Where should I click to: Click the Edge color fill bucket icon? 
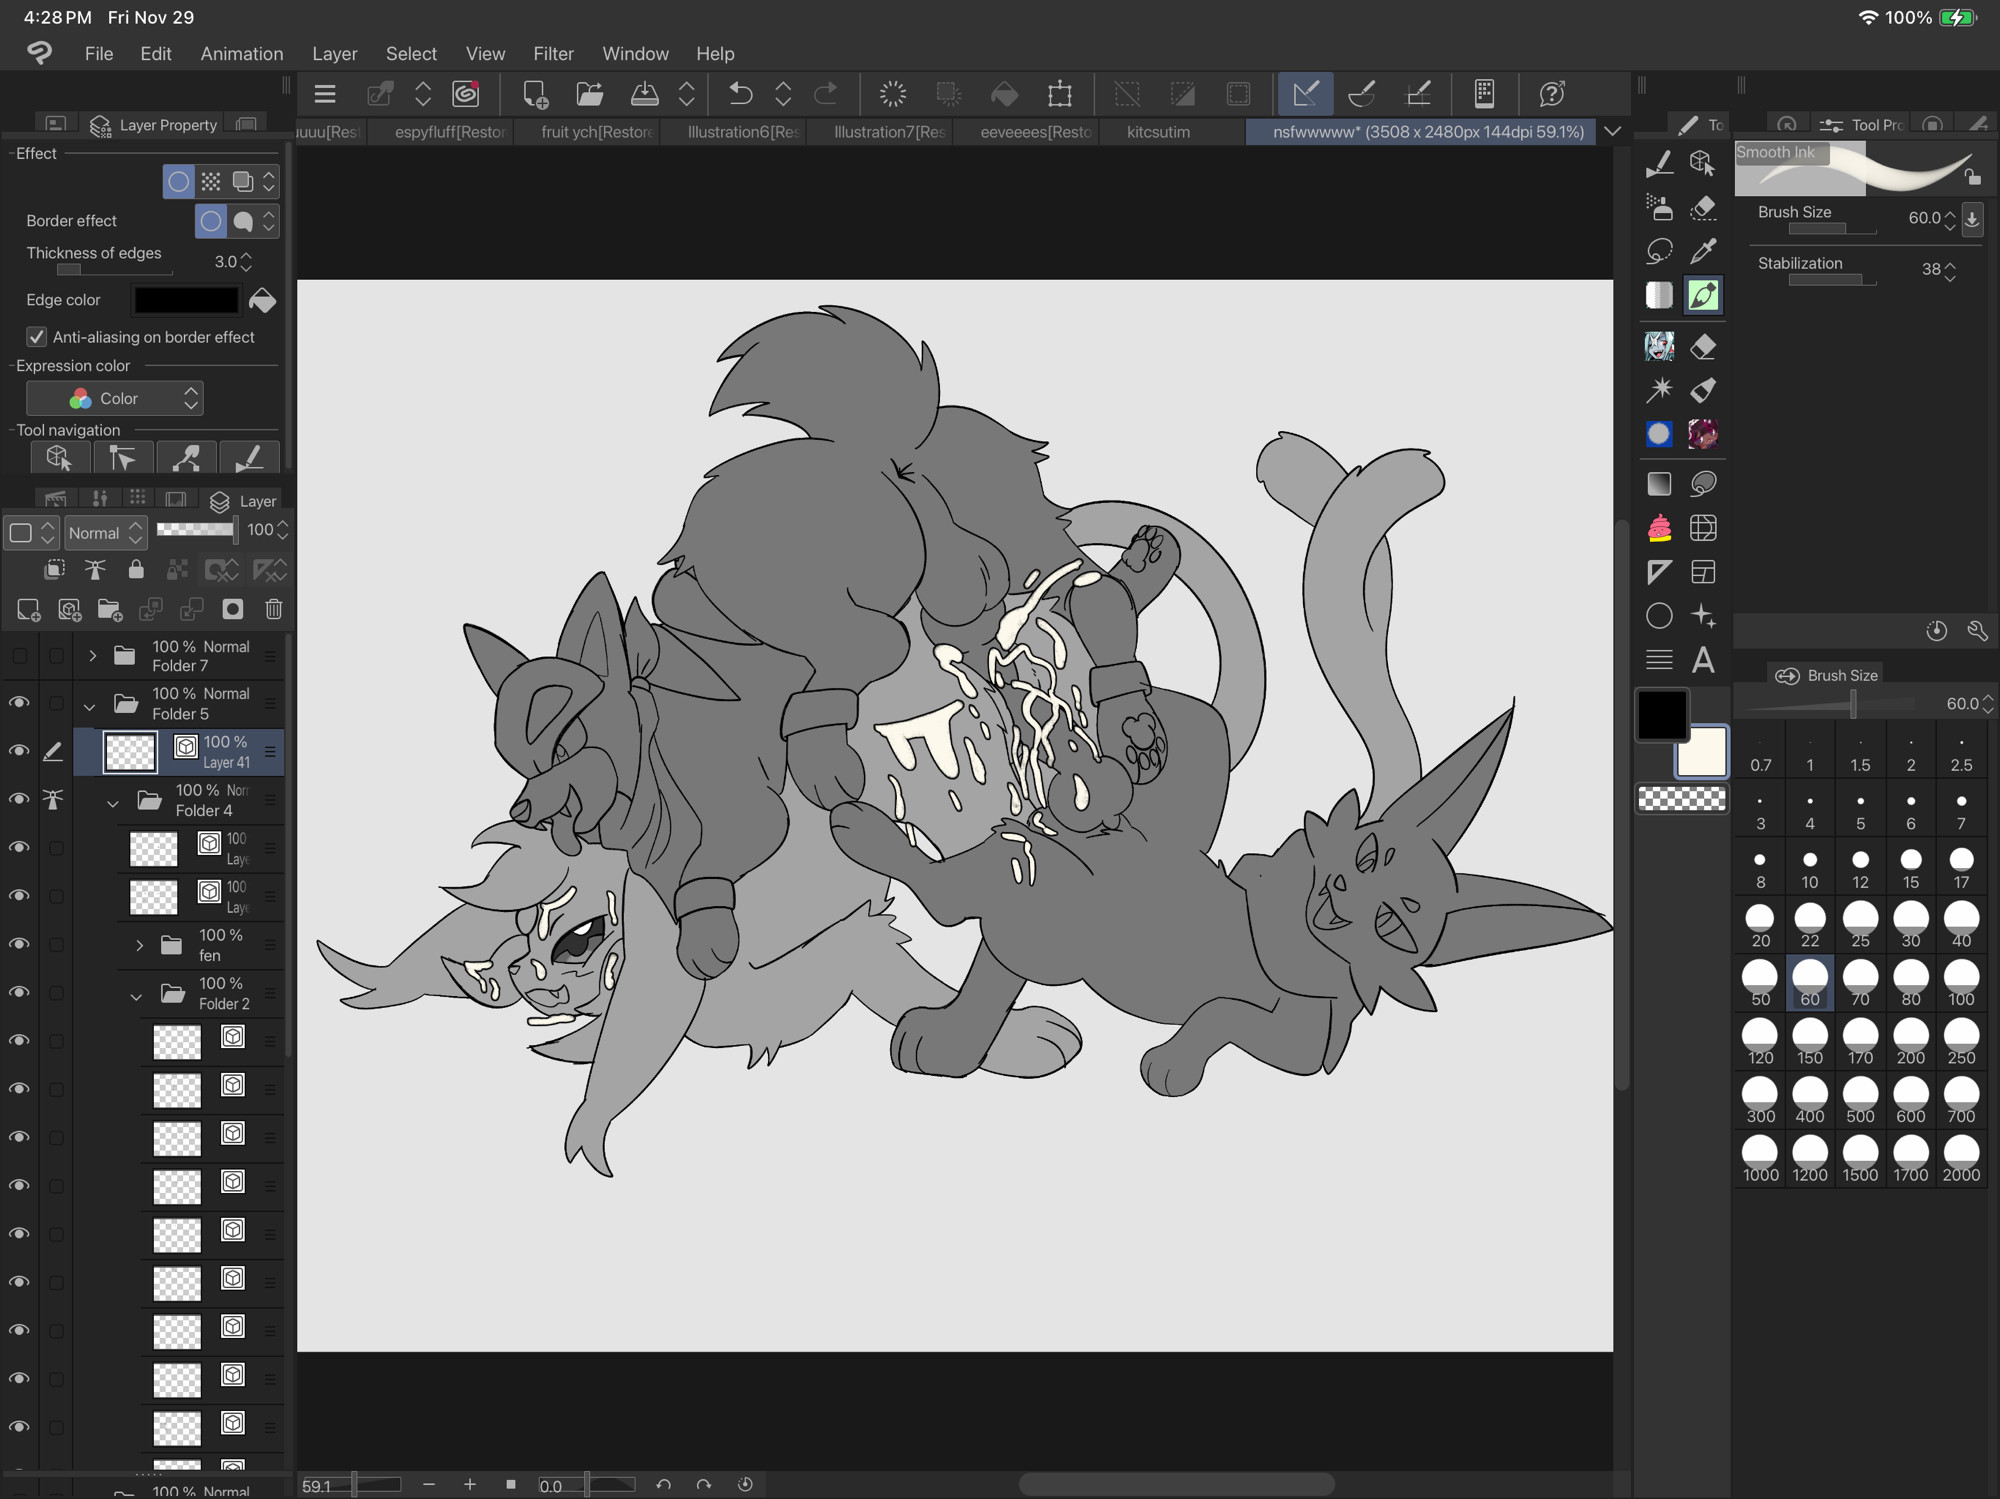(262, 300)
